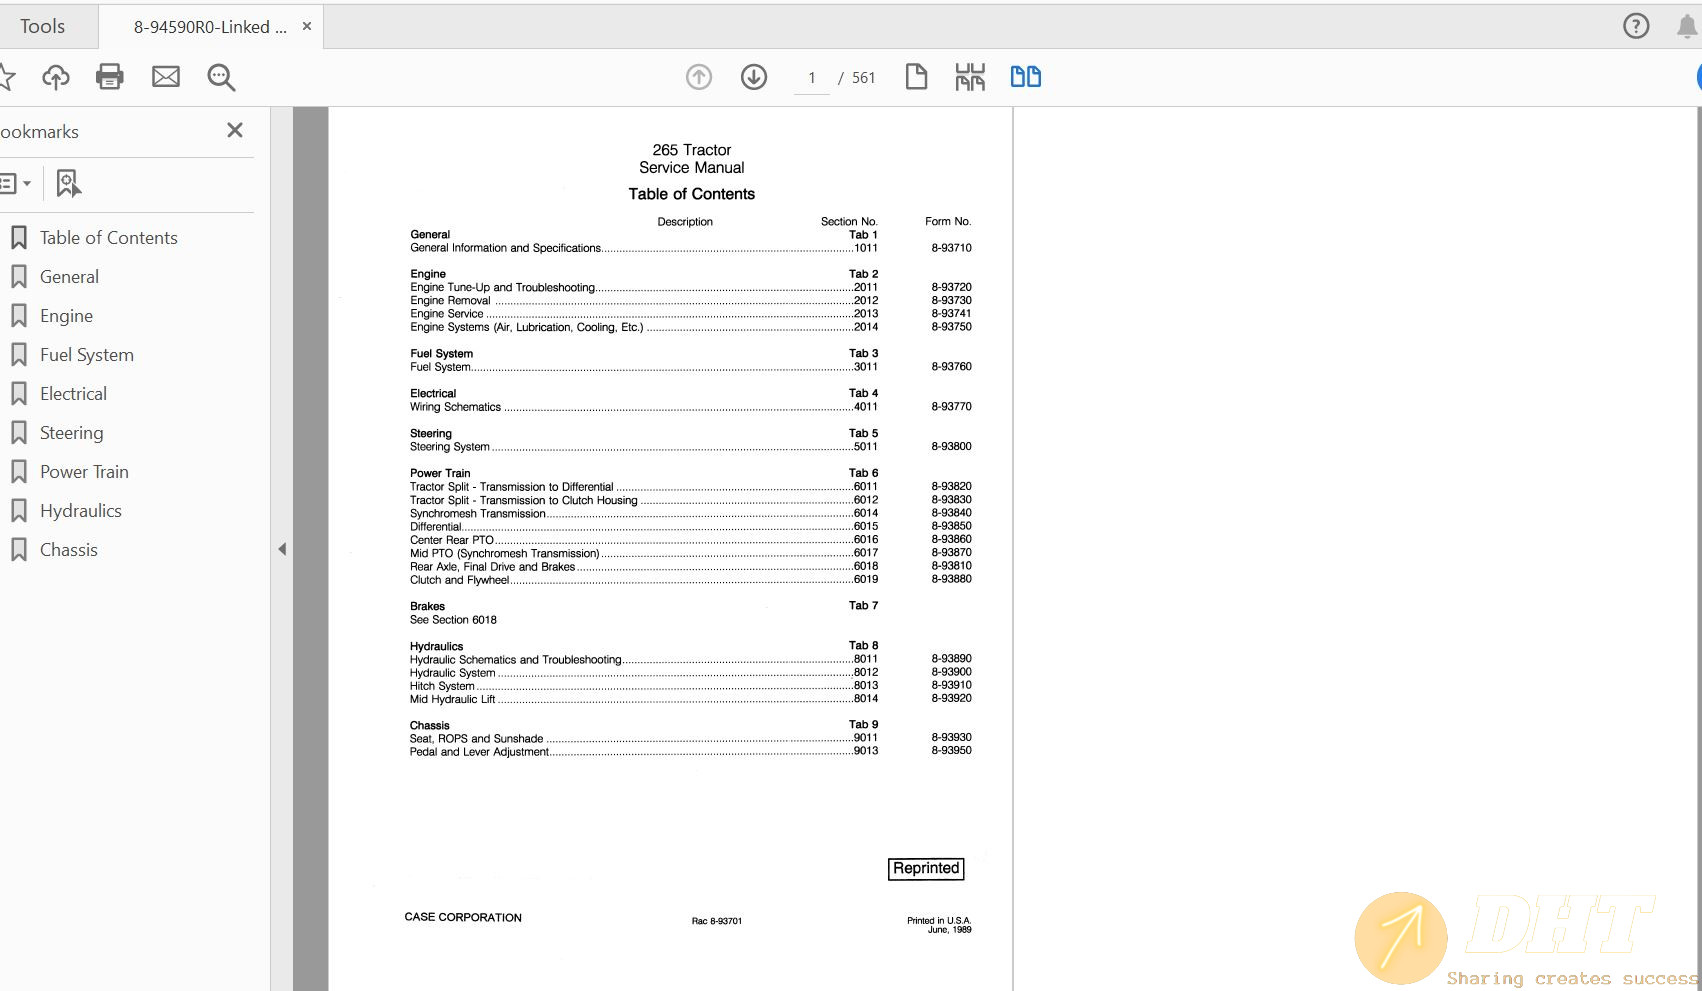Switch to single page view
Screen dimensions: 1702x991
pyautogui.click(x=916, y=77)
